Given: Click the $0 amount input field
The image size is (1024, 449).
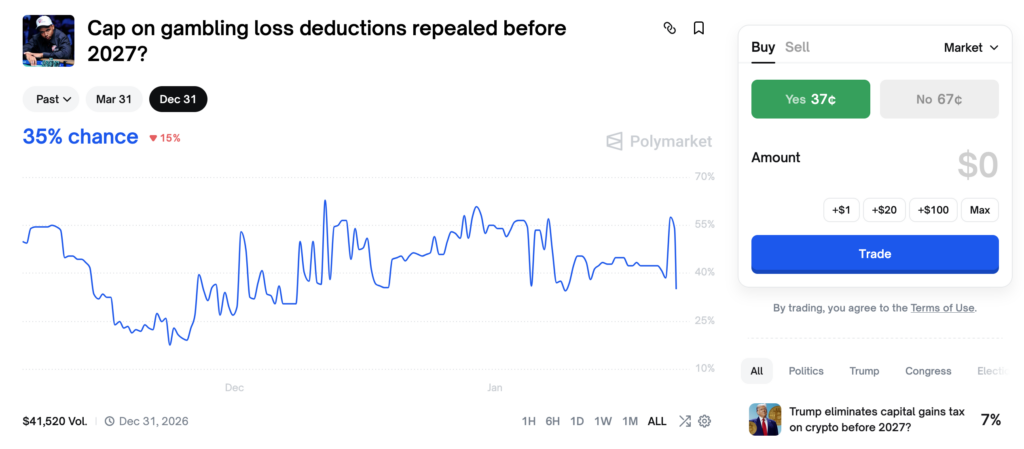Looking at the screenshot, I should click(976, 165).
